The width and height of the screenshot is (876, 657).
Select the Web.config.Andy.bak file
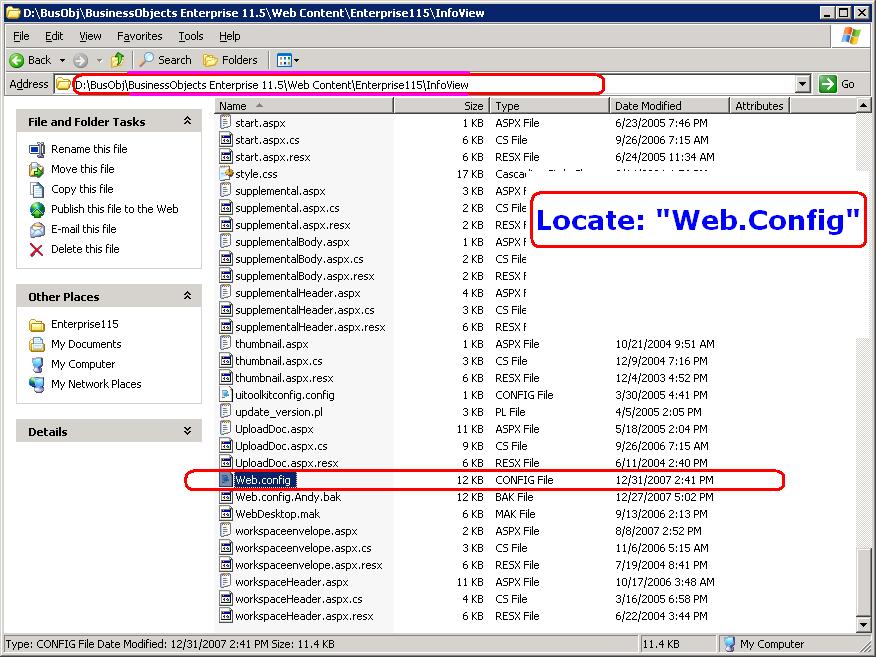pyautogui.click(x=288, y=497)
